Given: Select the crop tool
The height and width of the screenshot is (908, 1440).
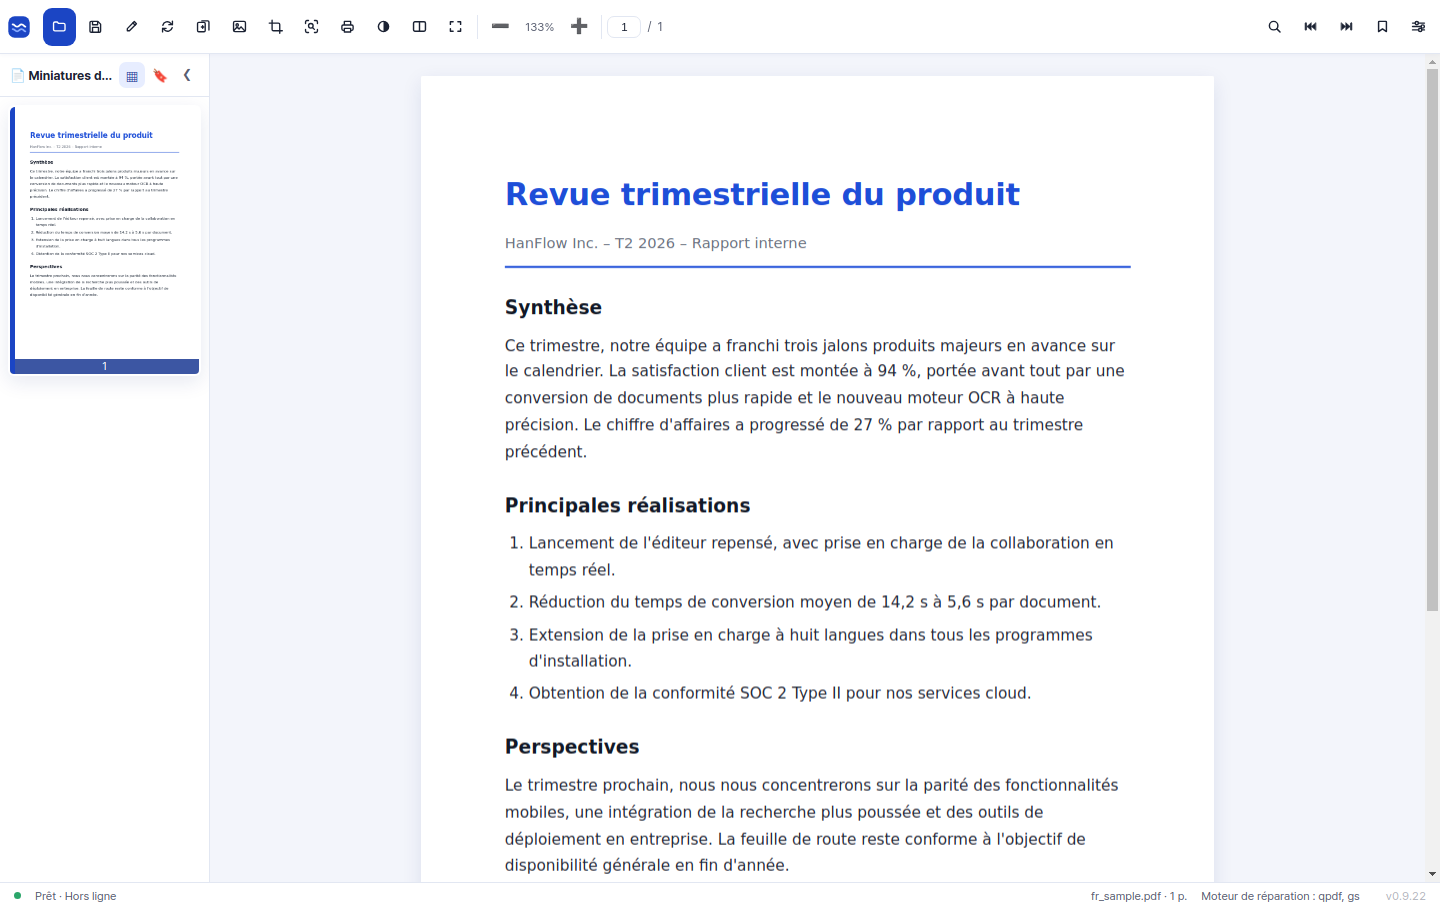Looking at the screenshot, I should point(275,27).
